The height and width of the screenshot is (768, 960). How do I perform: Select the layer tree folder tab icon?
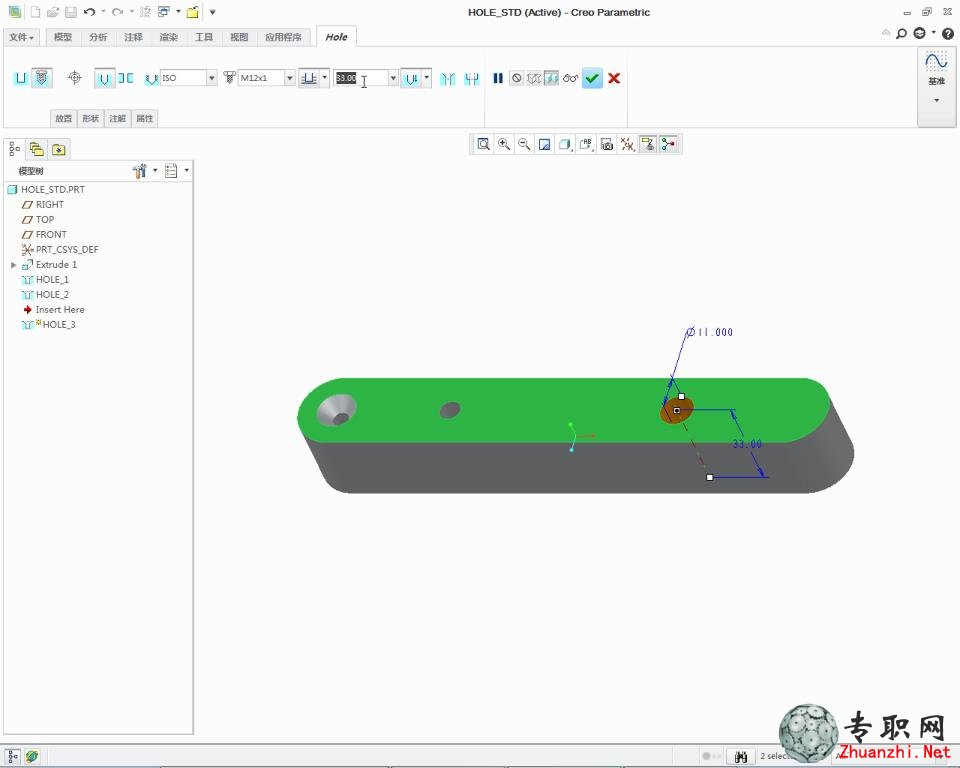pyautogui.click(x=37, y=149)
